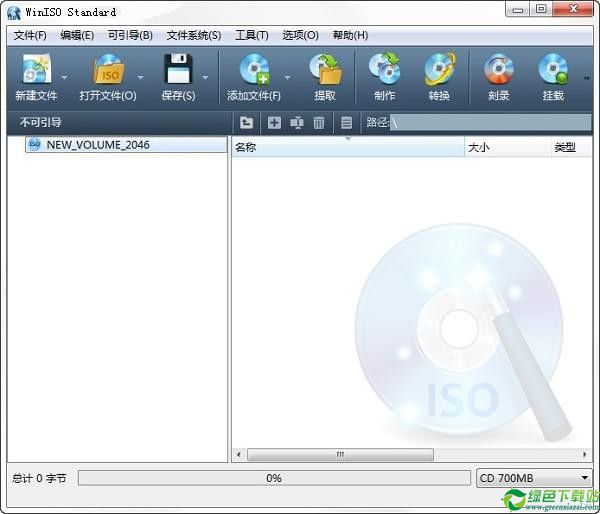Click the New File (新建文件) icon

click(35, 70)
